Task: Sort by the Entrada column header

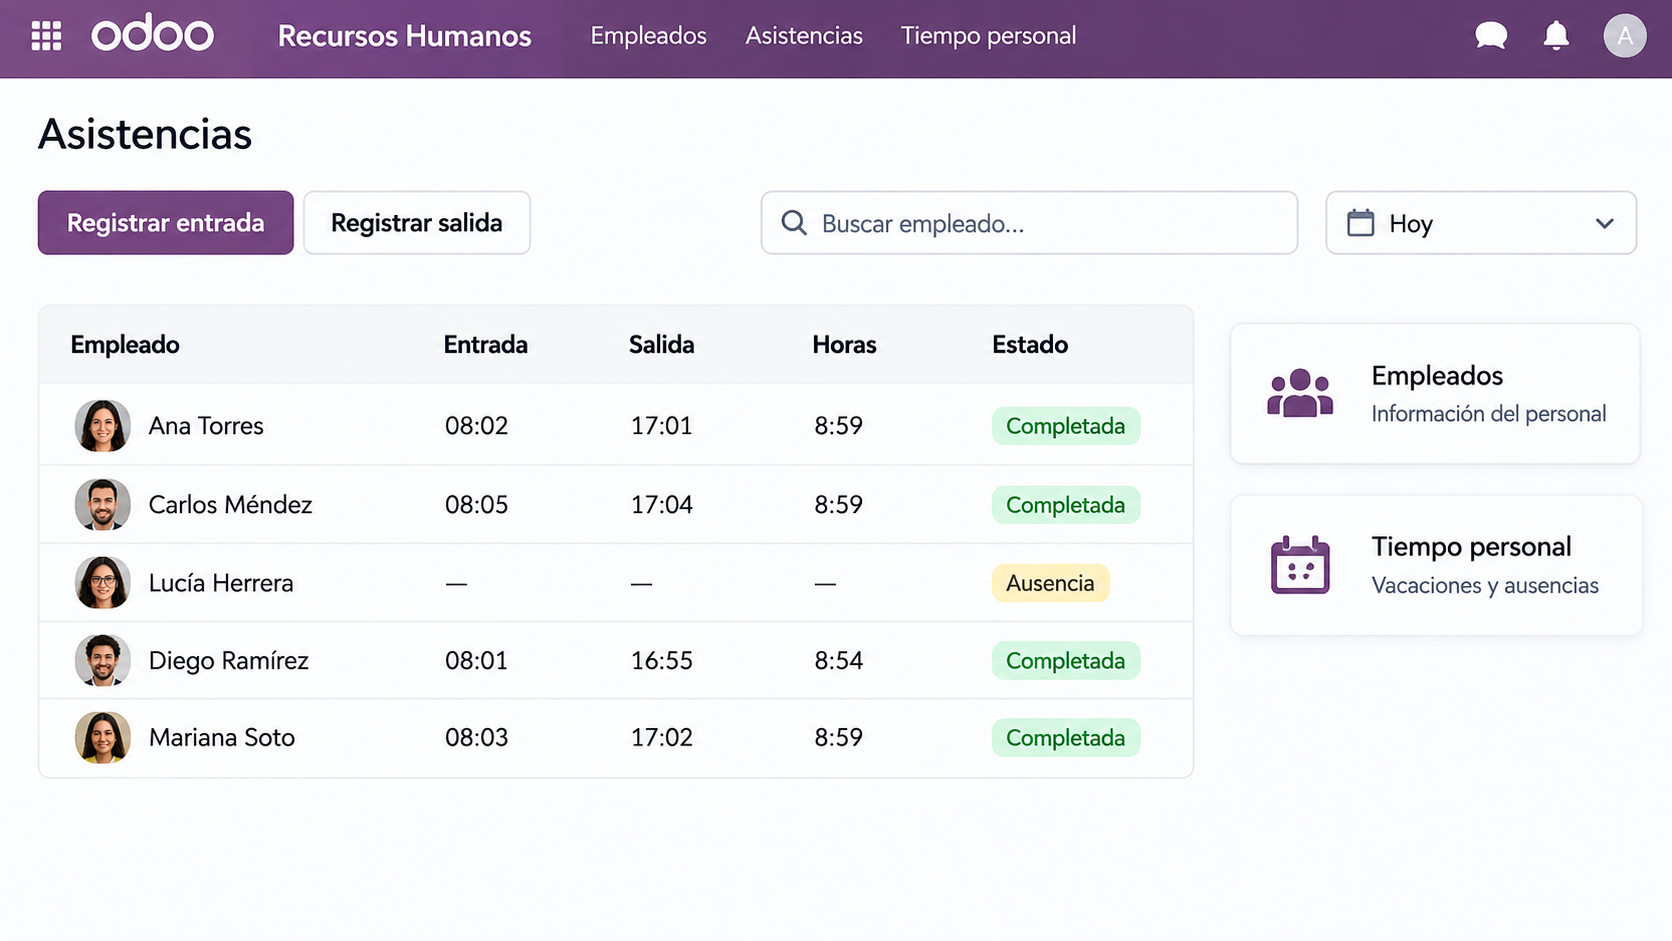Action: pos(485,345)
